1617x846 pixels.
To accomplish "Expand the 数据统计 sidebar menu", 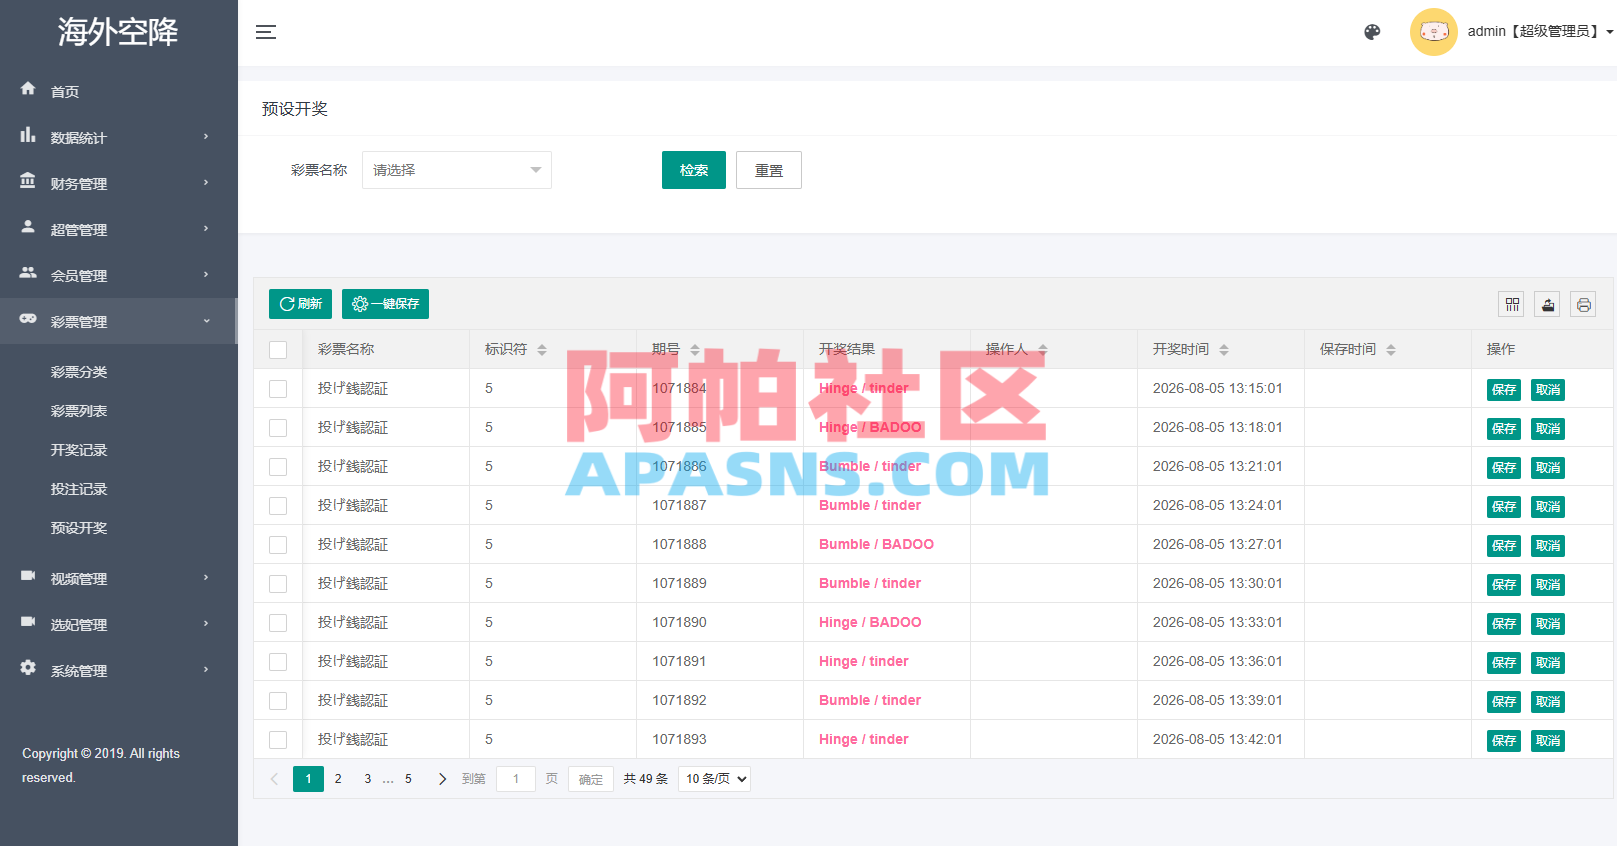I will [x=118, y=137].
